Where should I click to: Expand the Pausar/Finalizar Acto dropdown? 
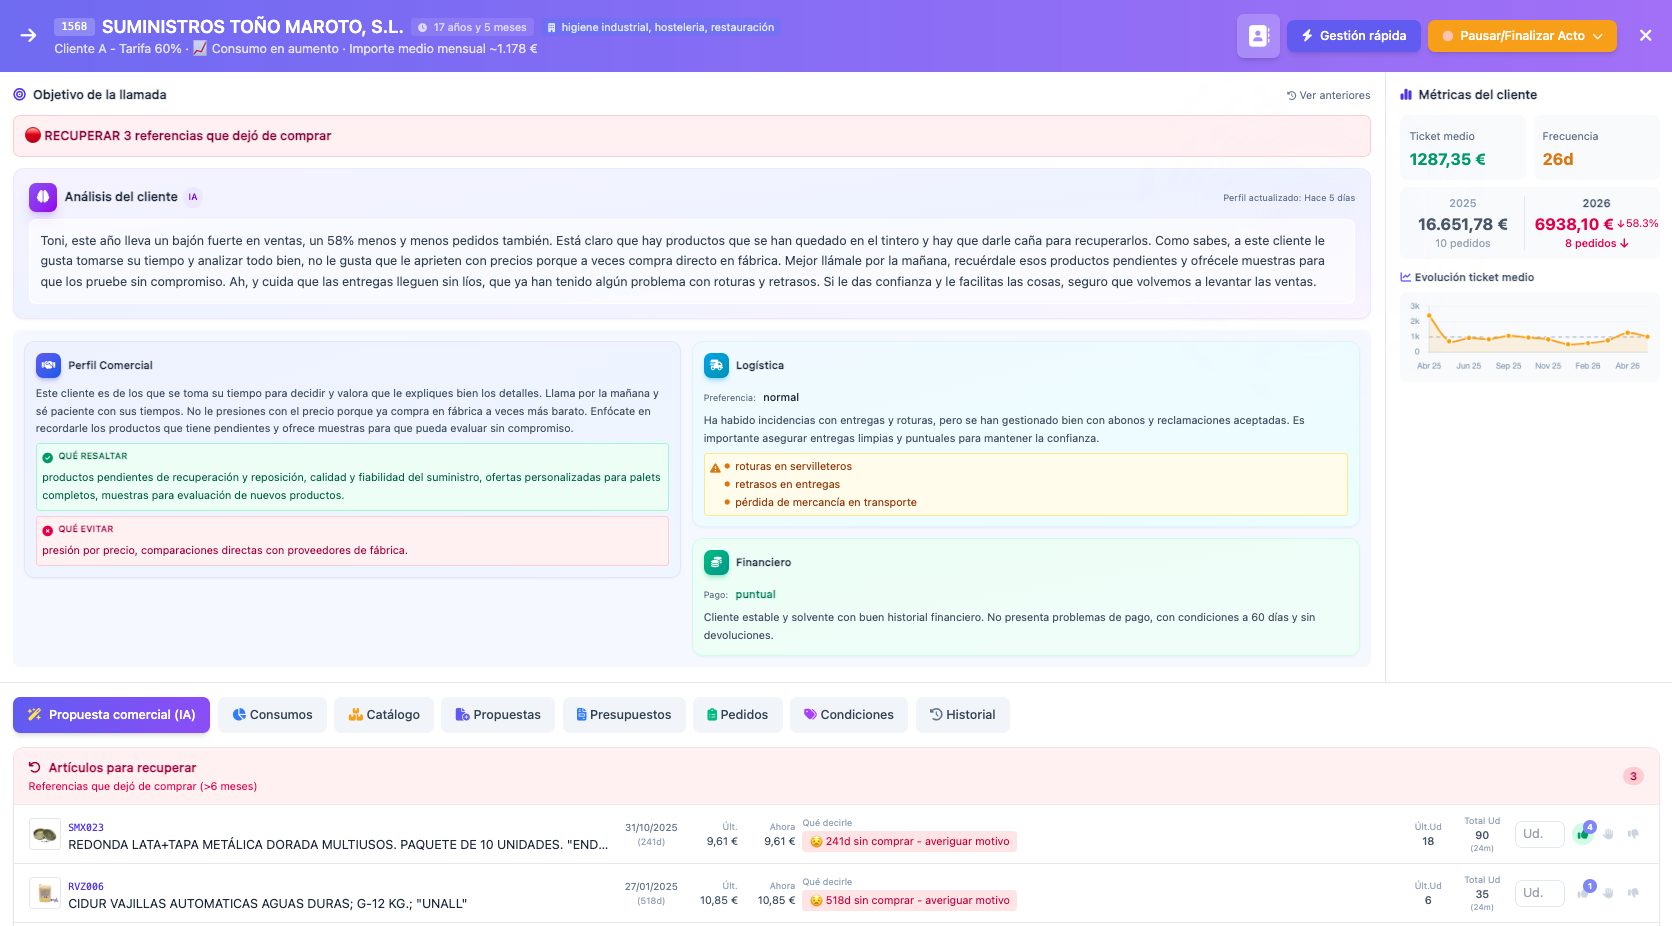tap(1522, 36)
